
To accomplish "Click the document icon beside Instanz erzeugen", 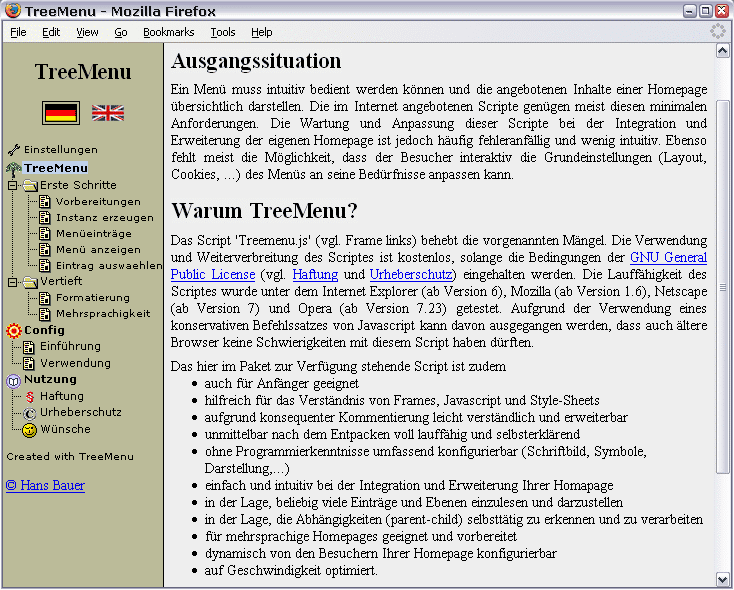I will [44, 218].
